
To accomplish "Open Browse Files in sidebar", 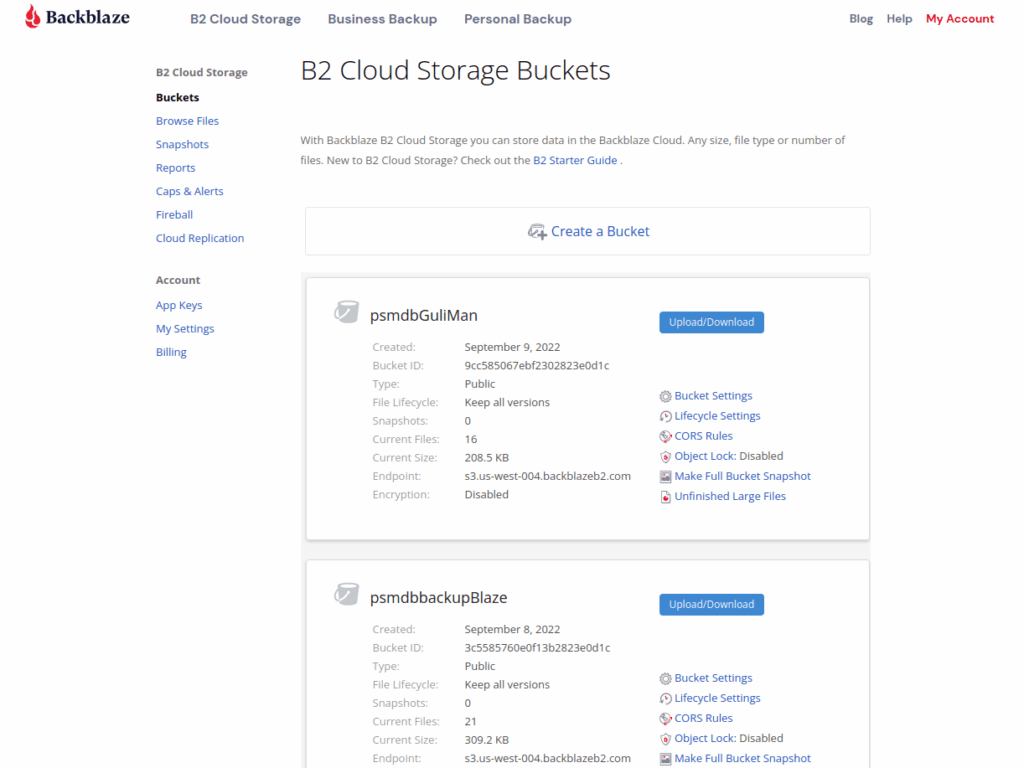I will click(x=187, y=121).
